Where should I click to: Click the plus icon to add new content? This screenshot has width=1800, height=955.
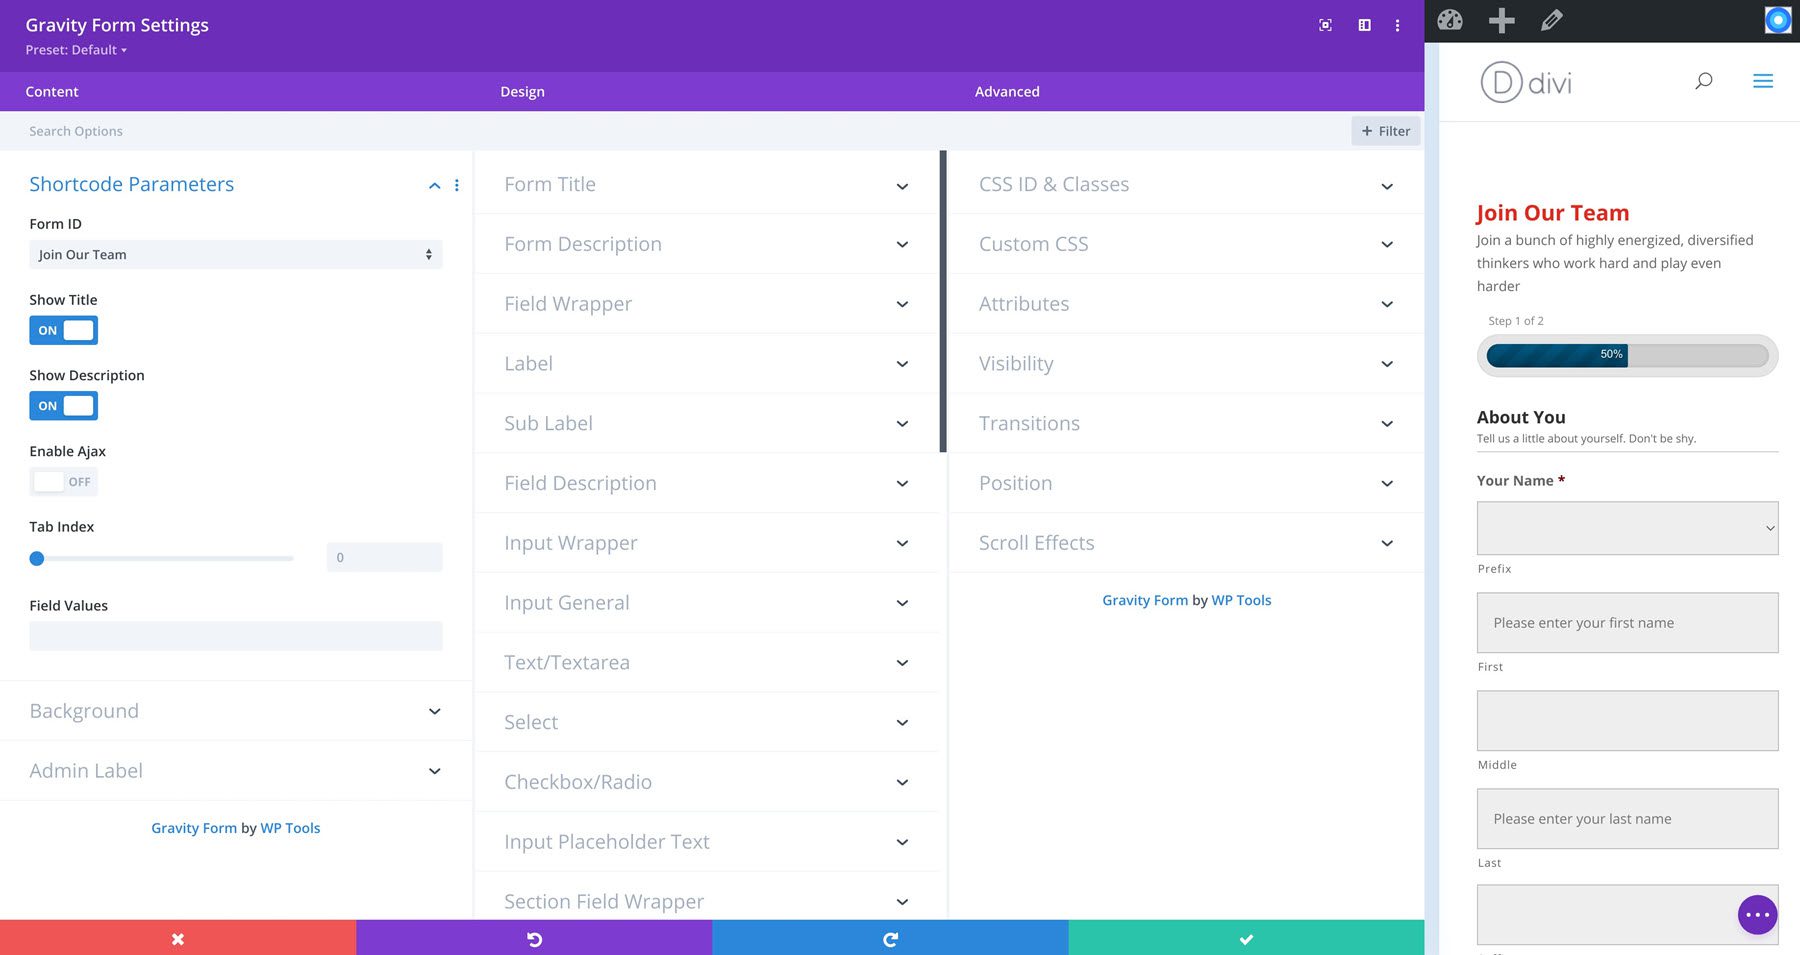click(1500, 19)
